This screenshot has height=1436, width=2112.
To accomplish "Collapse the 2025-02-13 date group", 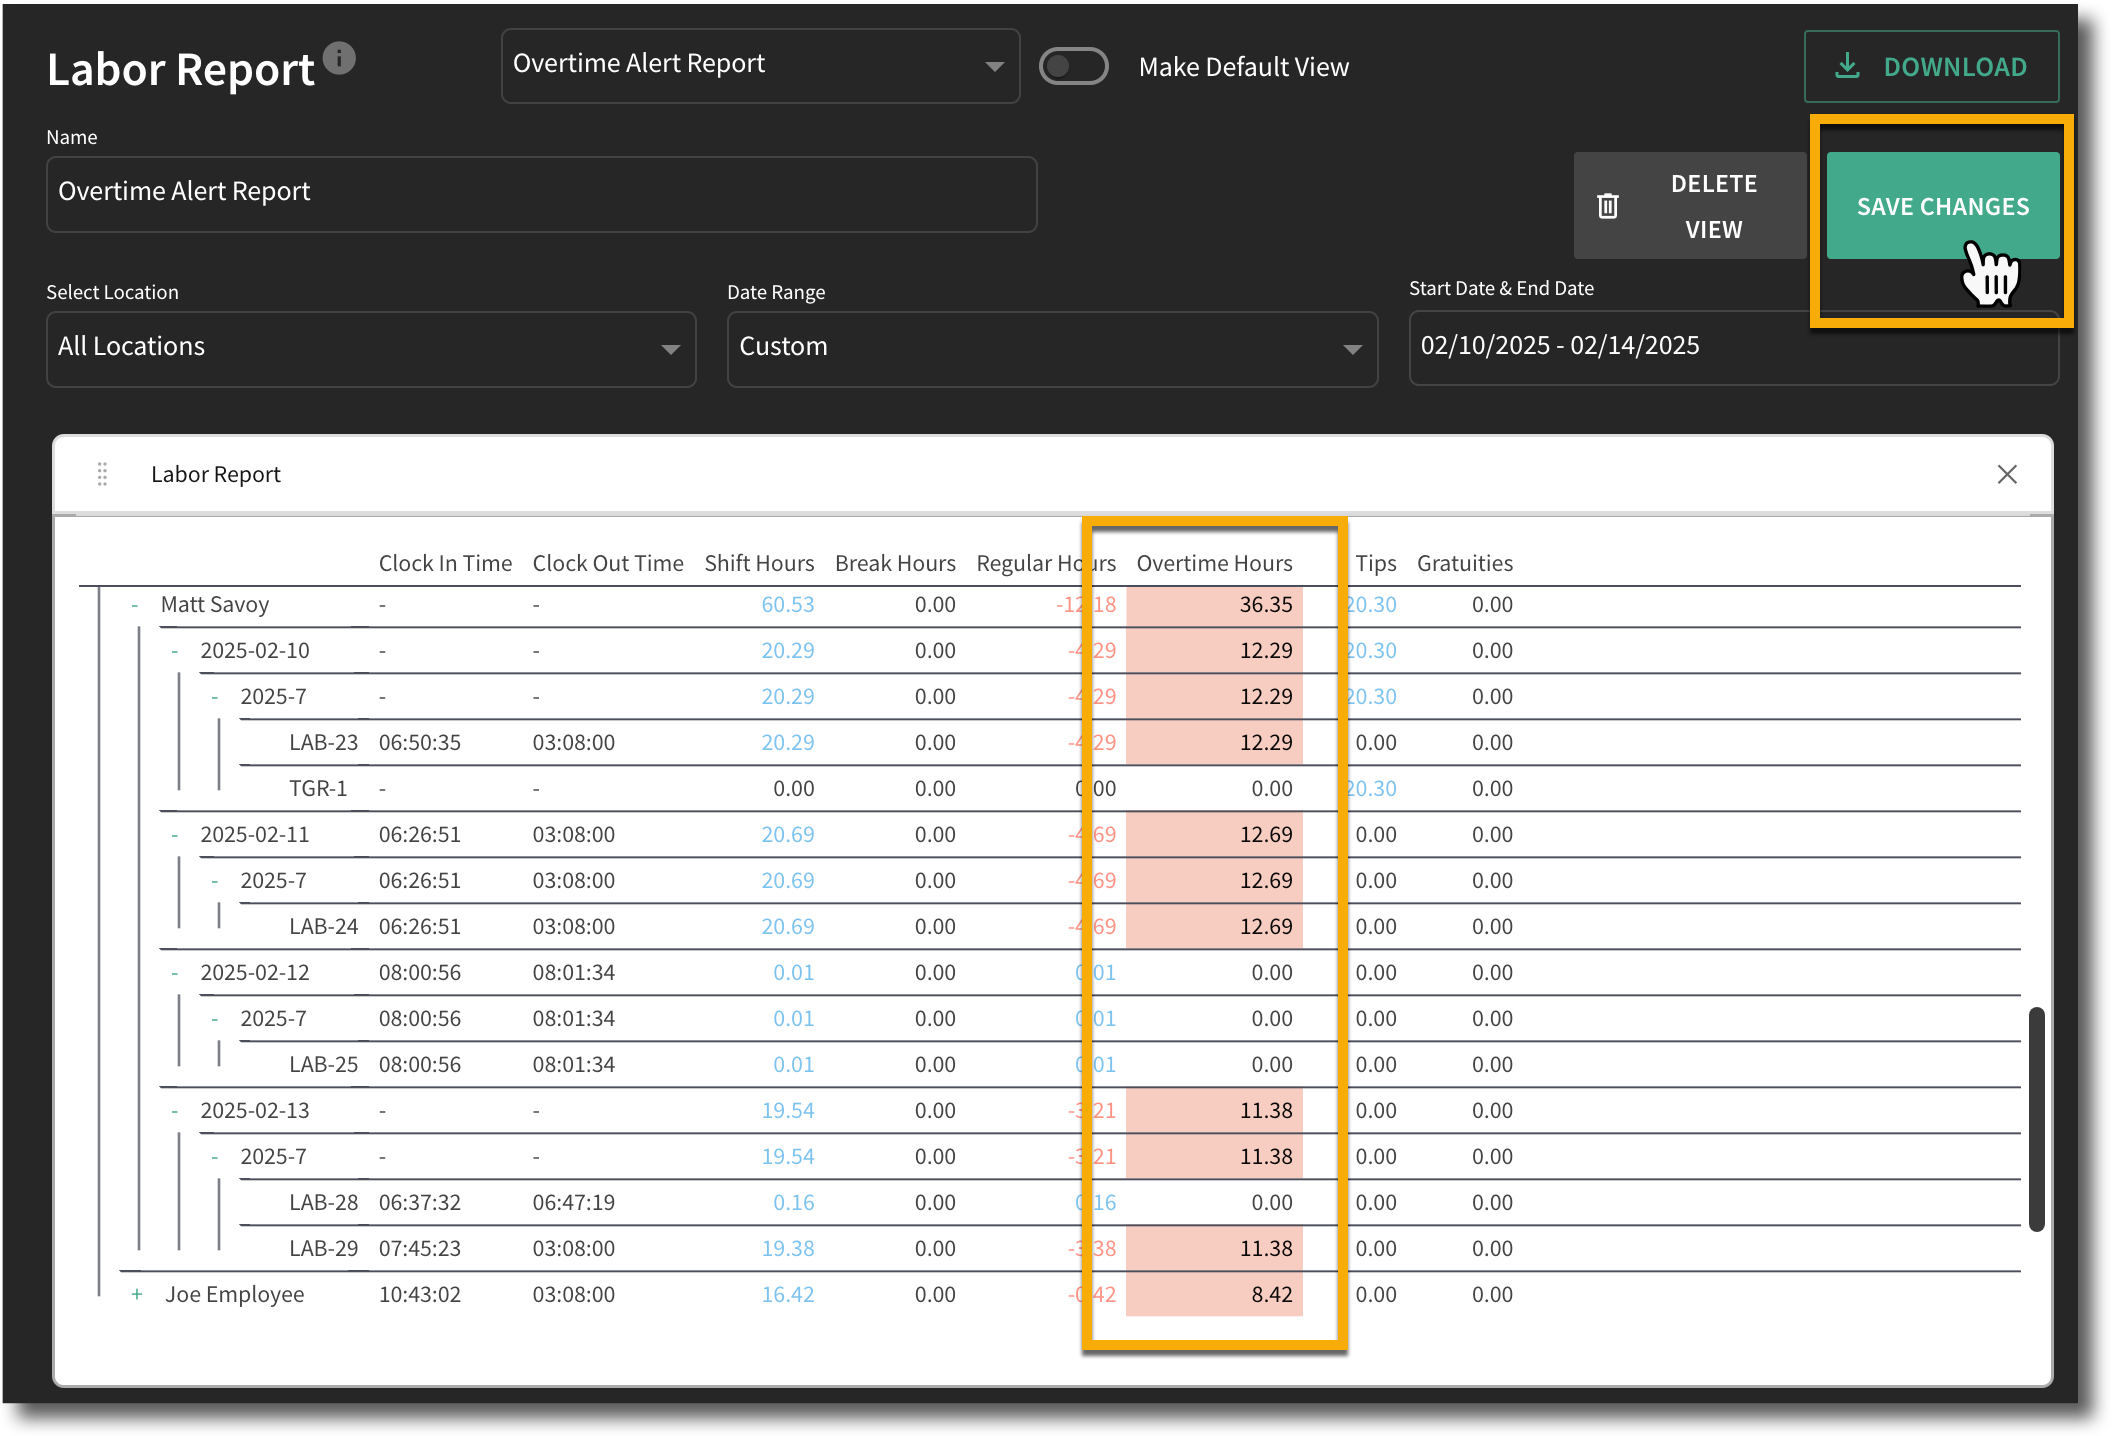I will [175, 1111].
